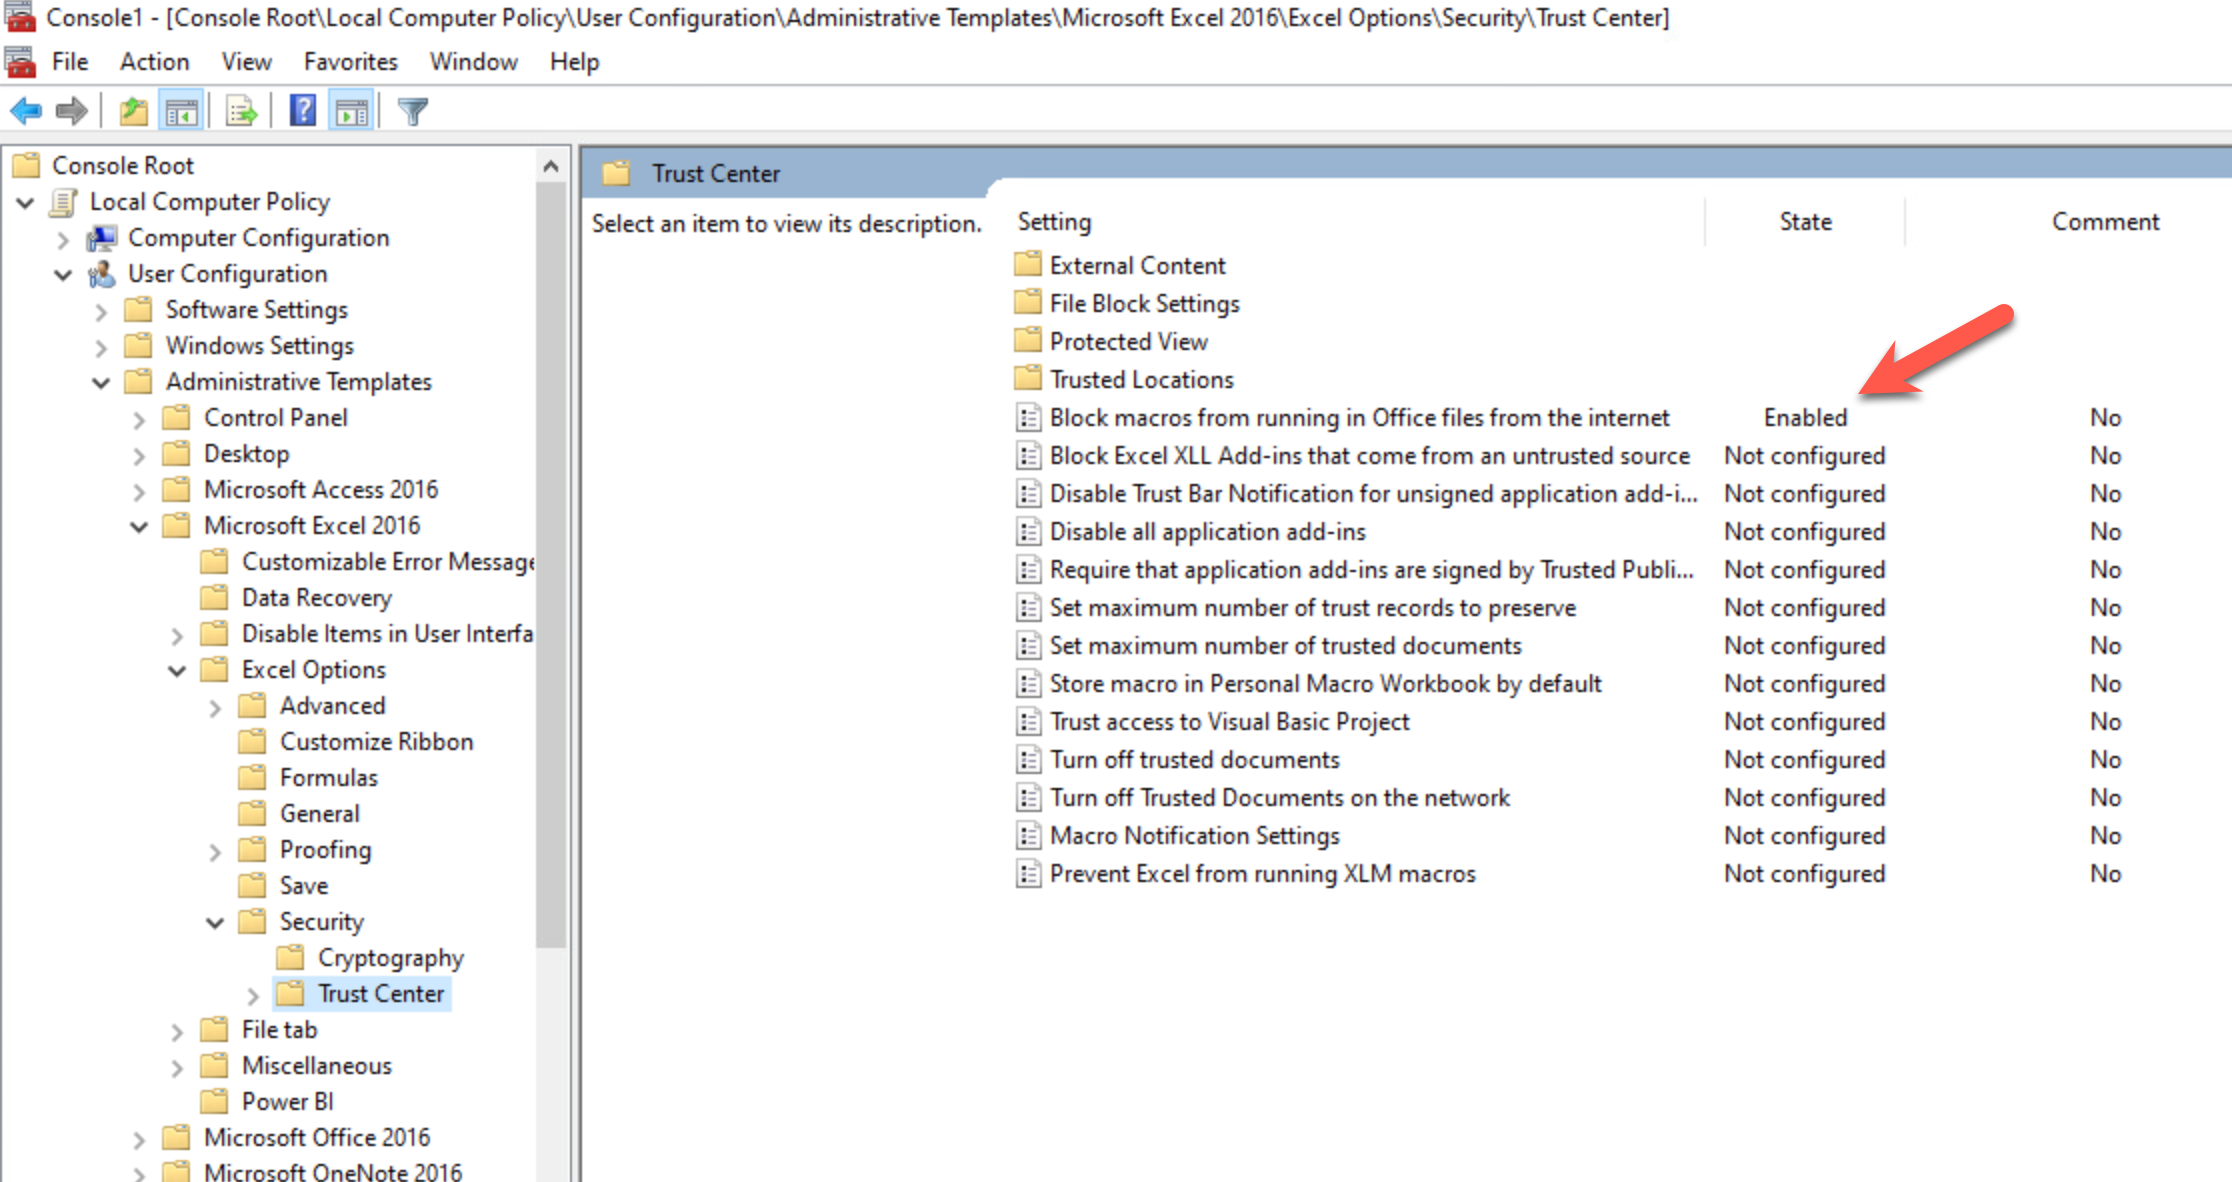Image resolution: width=2232 pixels, height=1182 pixels.
Task: Click the Up one level folder icon
Action: 133,111
